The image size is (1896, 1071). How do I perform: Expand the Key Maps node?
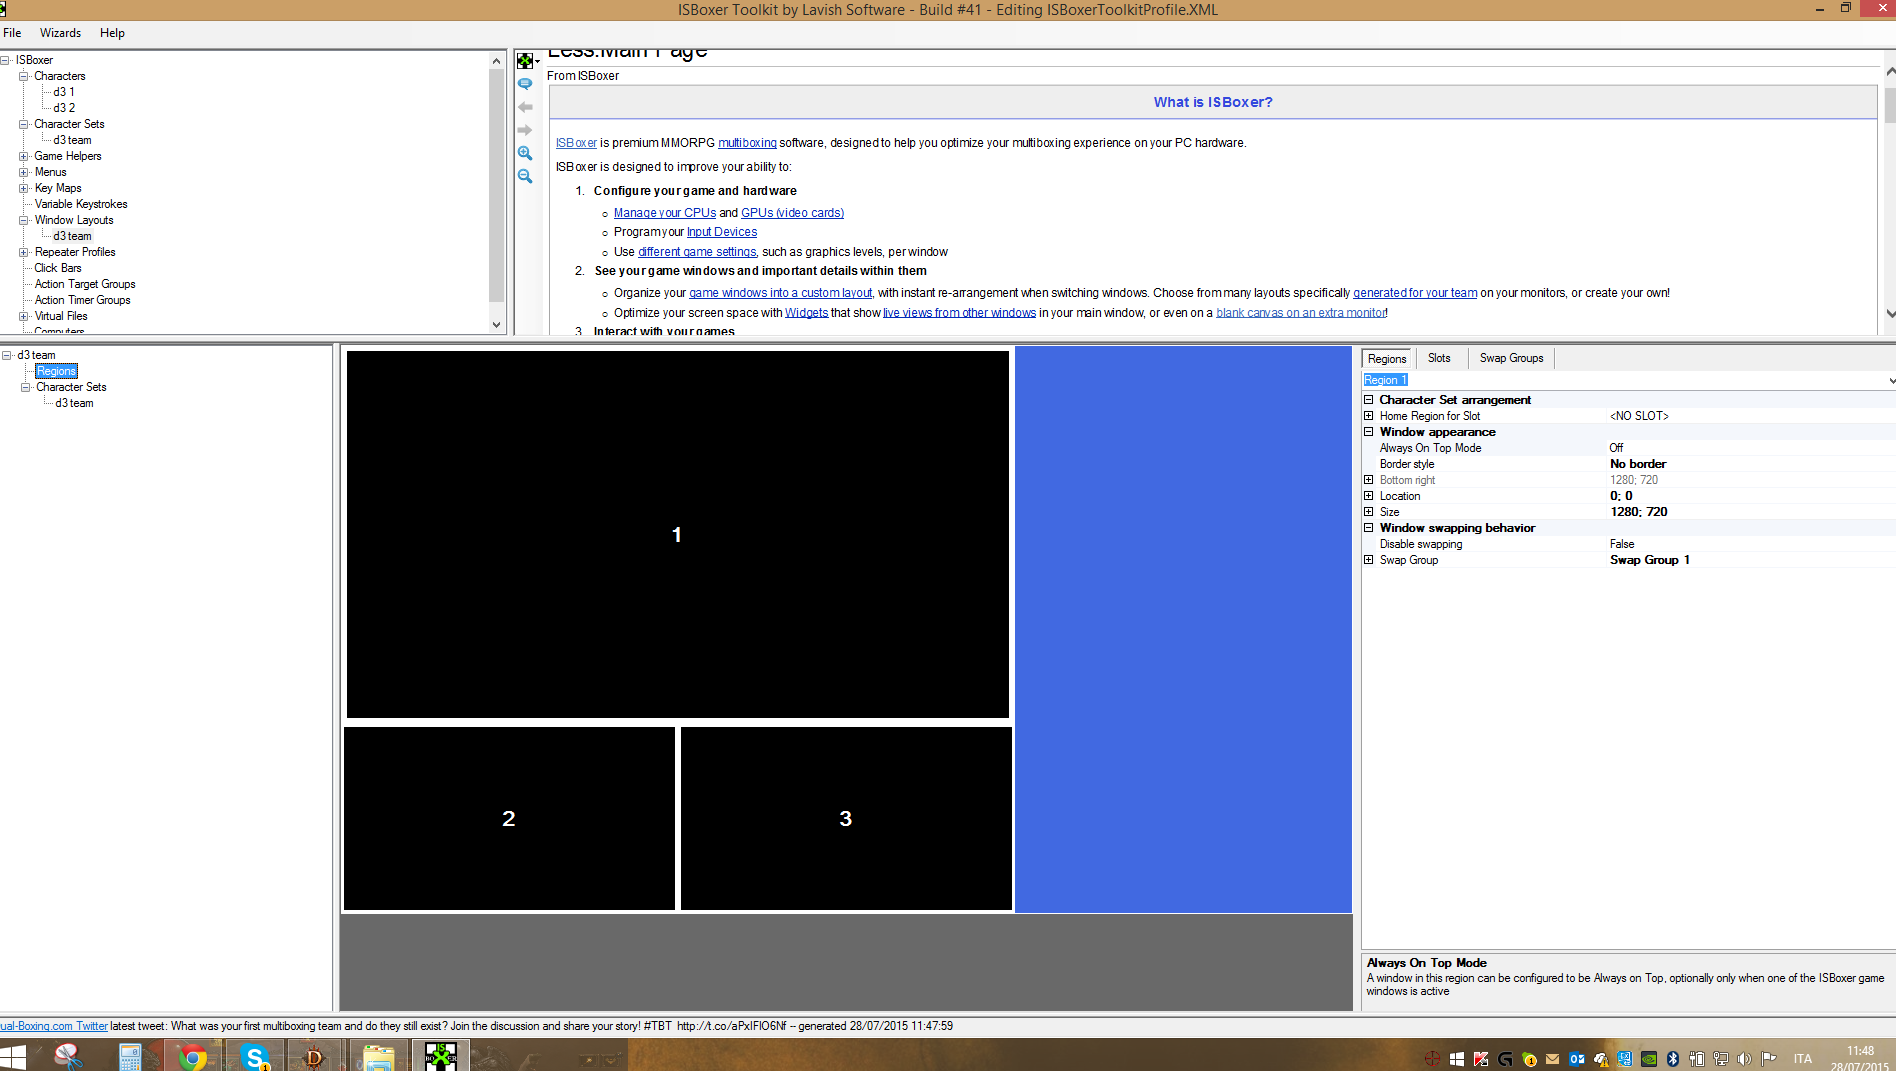point(24,188)
